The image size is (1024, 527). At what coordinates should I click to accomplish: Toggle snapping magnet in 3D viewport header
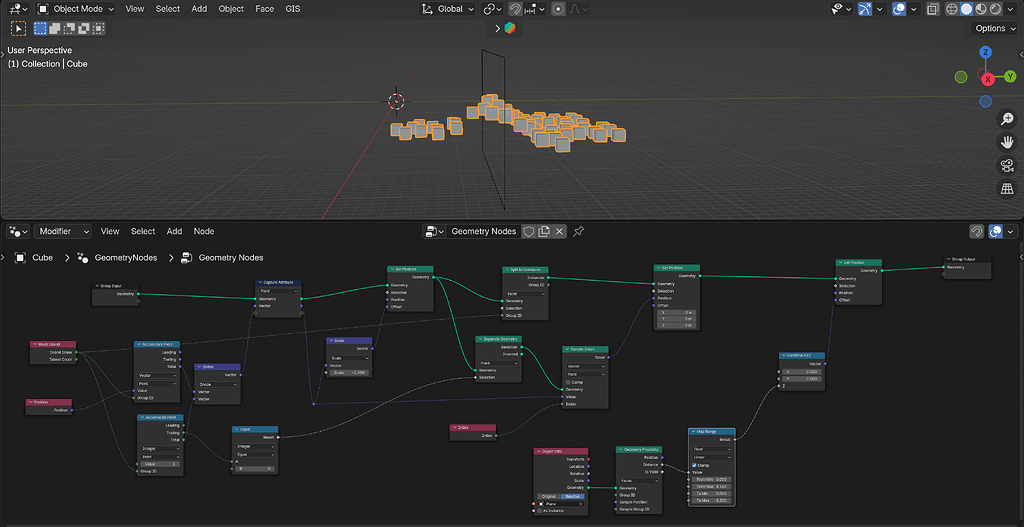515,9
